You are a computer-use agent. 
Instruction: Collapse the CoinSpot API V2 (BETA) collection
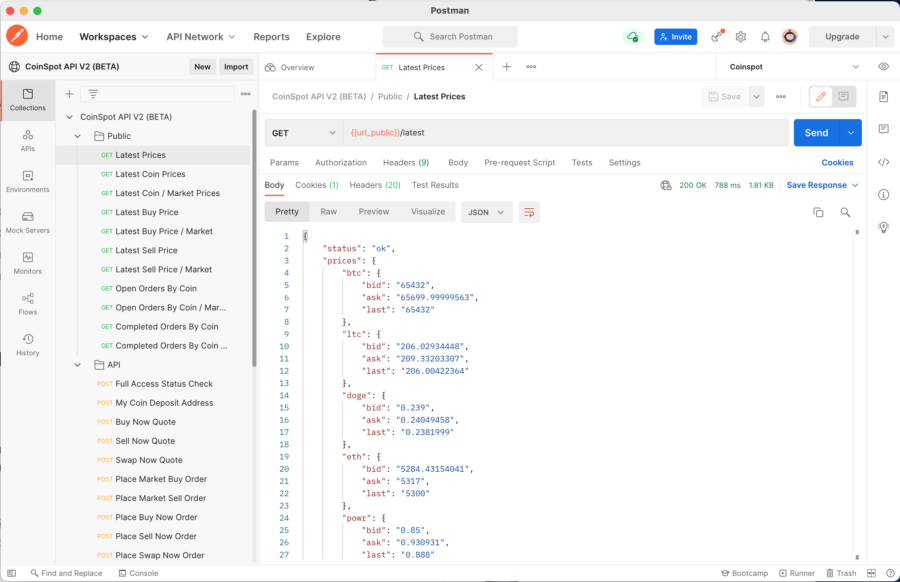click(x=69, y=117)
